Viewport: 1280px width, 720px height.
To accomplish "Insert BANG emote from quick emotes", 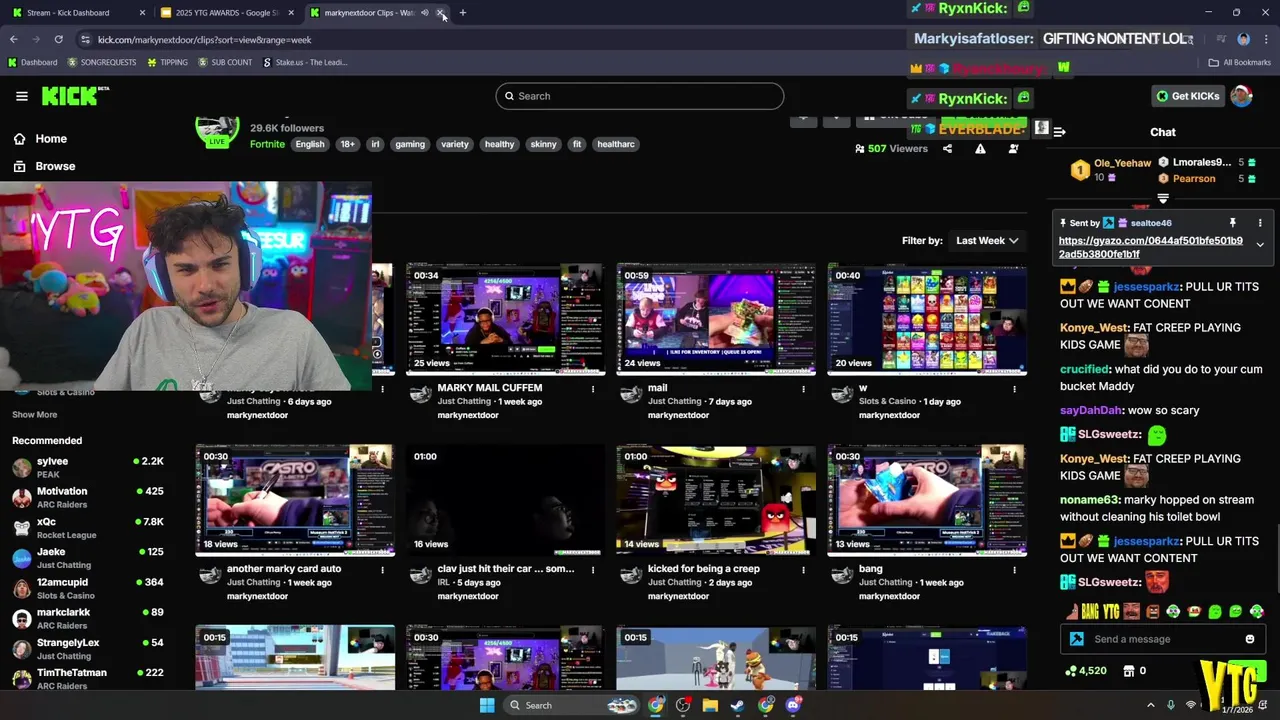I will [1091, 612].
